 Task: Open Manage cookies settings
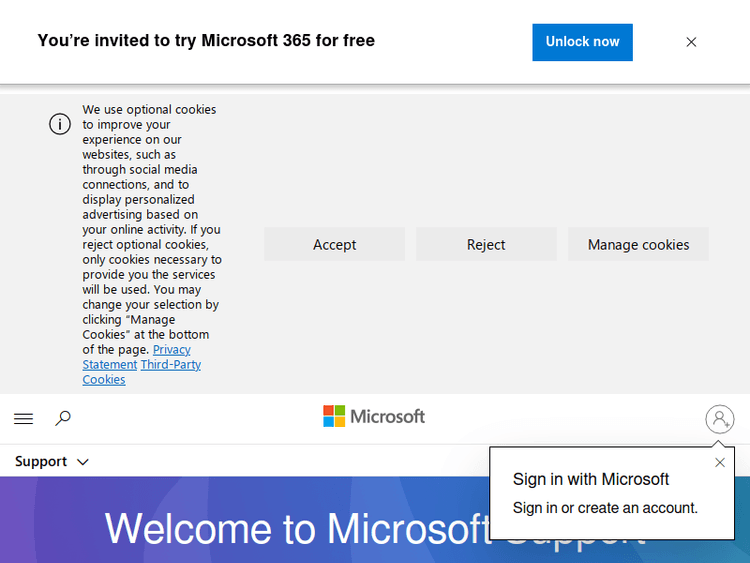point(638,245)
